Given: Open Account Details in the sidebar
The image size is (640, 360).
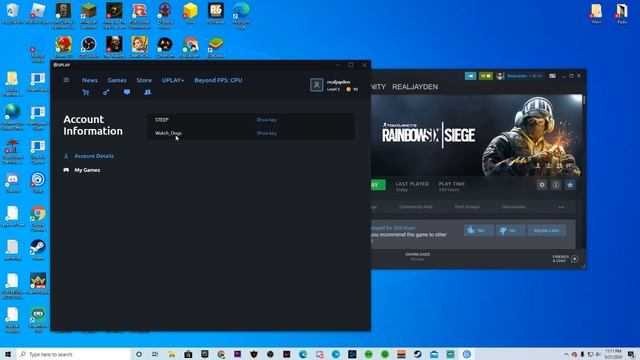Looking at the screenshot, I should click(x=94, y=156).
